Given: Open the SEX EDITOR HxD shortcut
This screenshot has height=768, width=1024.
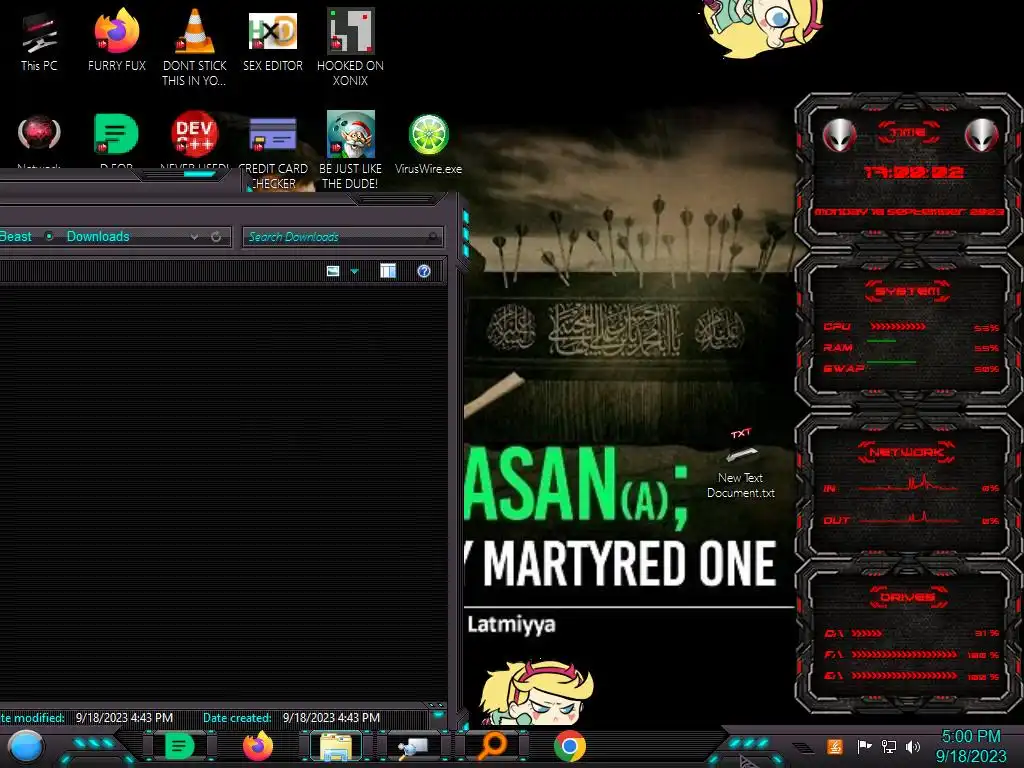Looking at the screenshot, I should pyautogui.click(x=273, y=41).
